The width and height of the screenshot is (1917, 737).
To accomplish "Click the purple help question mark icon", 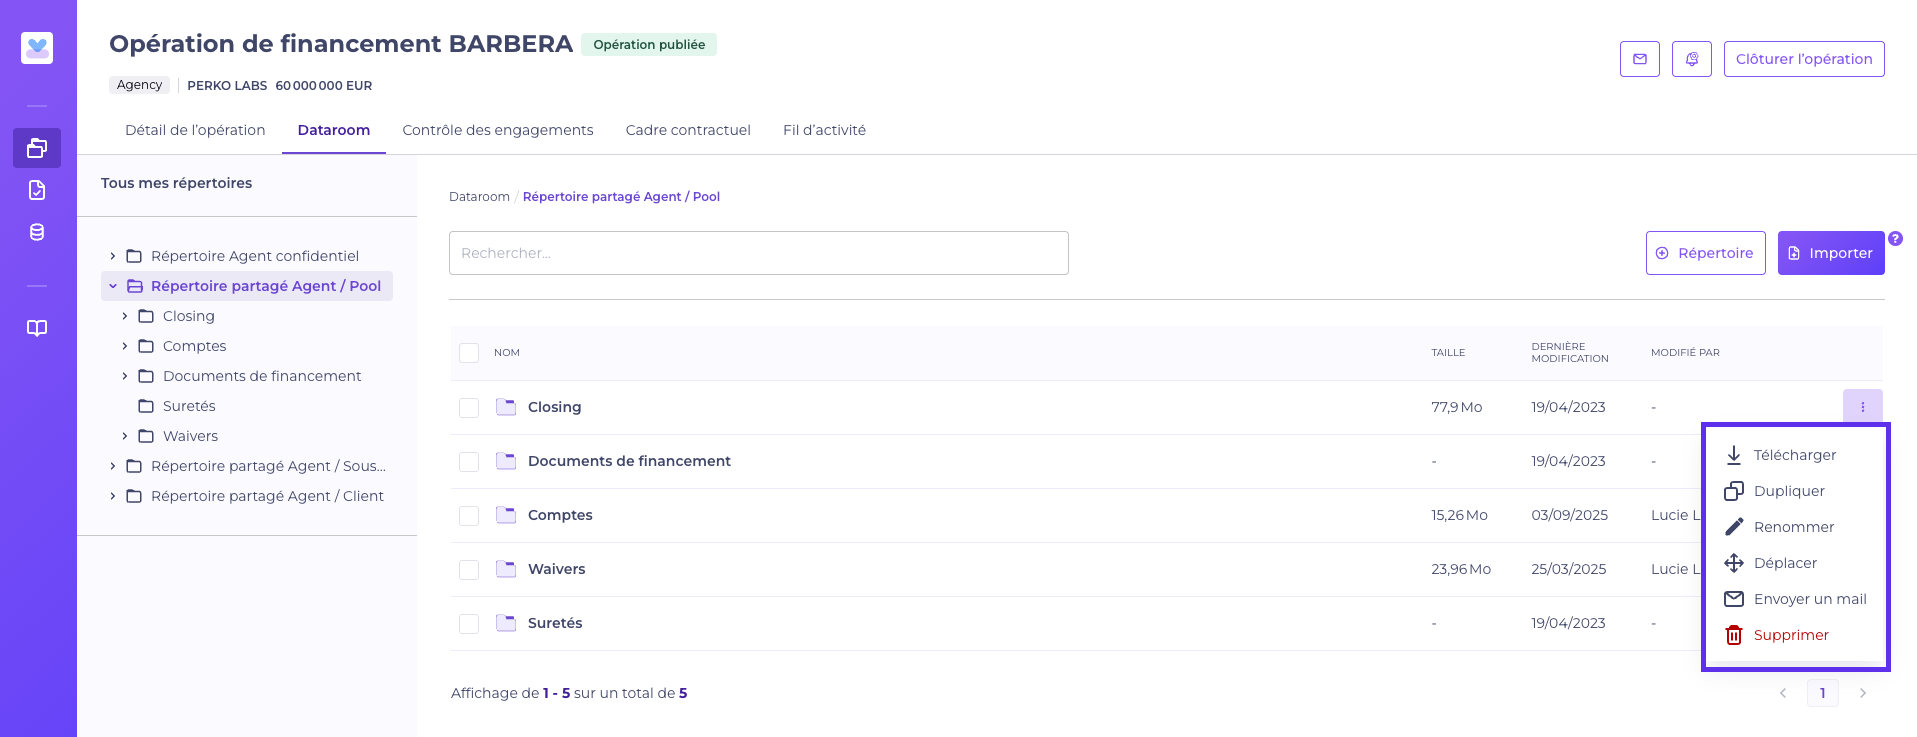I will tap(1895, 239).
